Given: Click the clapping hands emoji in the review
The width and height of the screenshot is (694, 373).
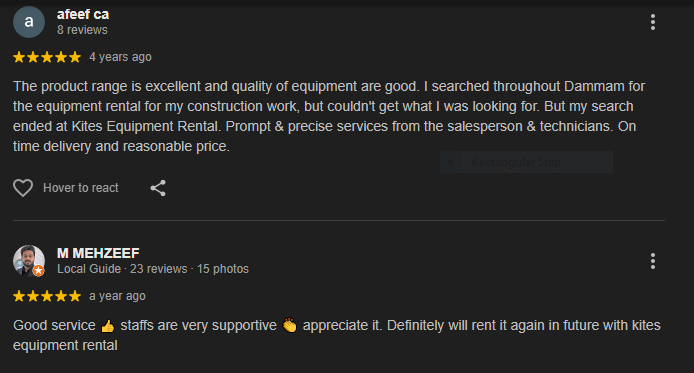Looking at the screenshot, I should tap(289, 325).
